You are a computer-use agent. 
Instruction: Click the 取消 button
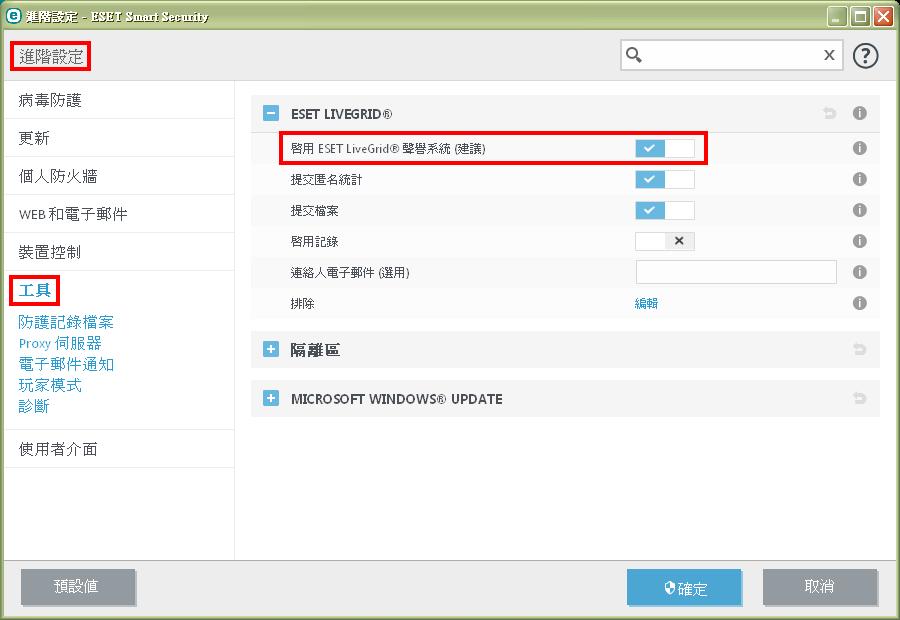[820, 587]
